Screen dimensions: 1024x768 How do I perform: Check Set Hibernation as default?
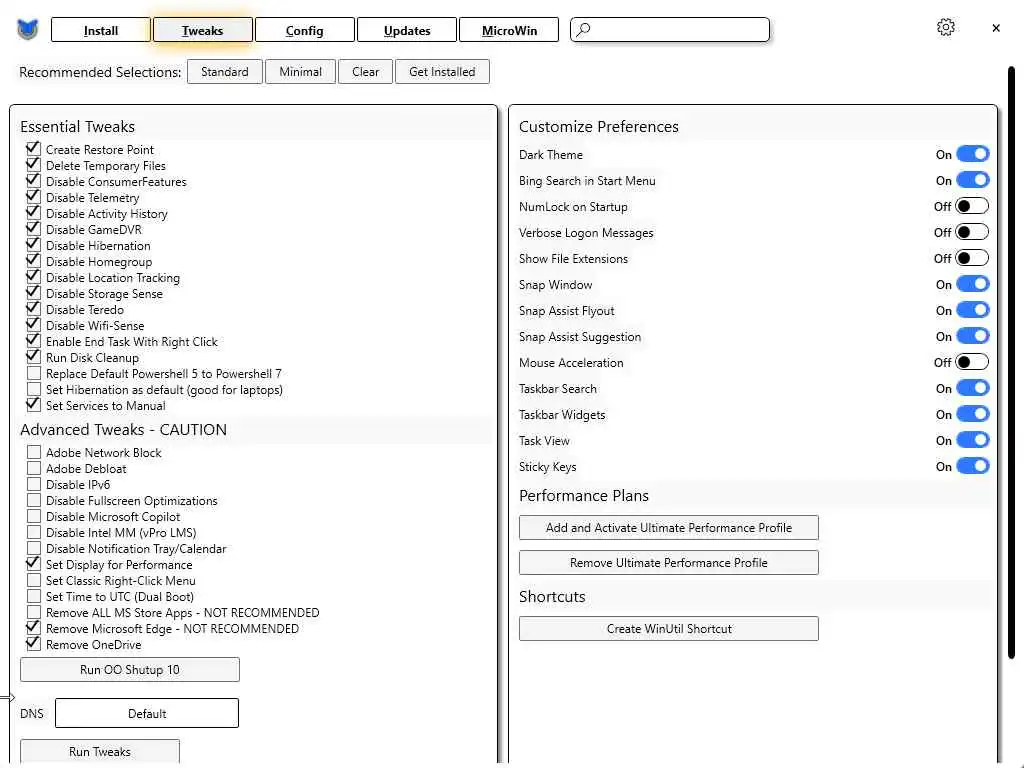[33, 389]
